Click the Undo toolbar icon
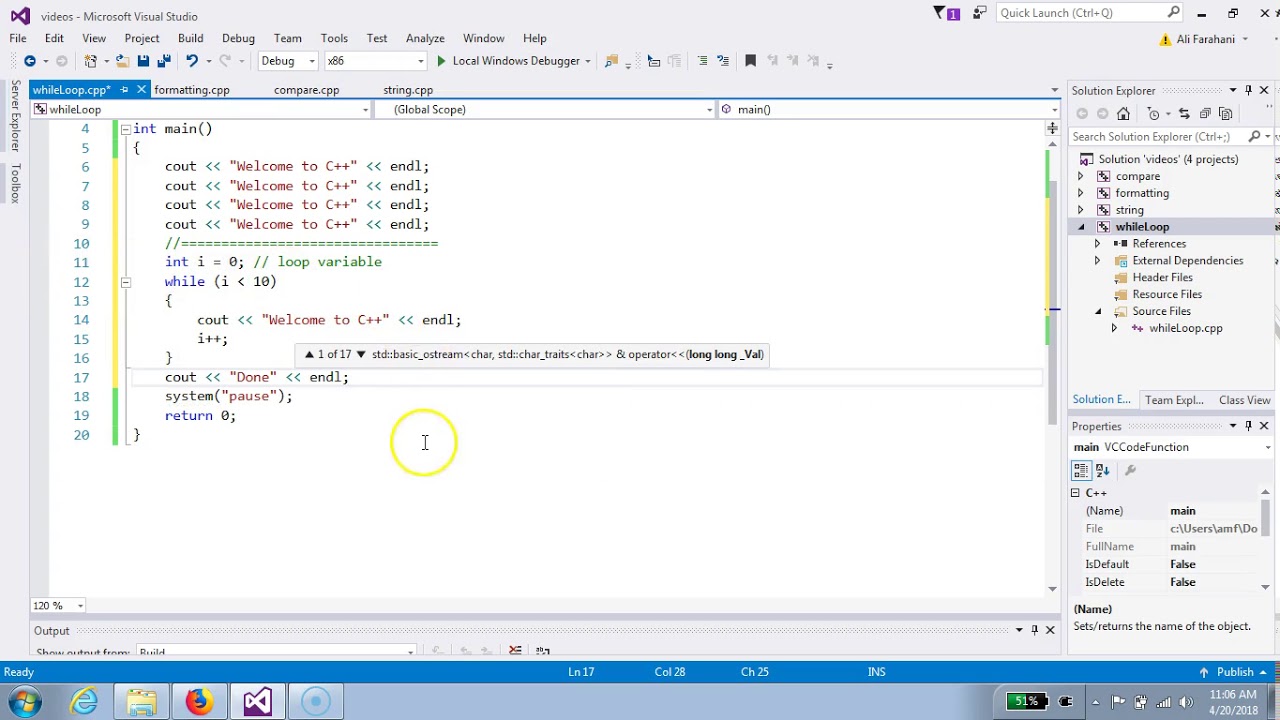 pyautogui.click(x=191, y=61)
